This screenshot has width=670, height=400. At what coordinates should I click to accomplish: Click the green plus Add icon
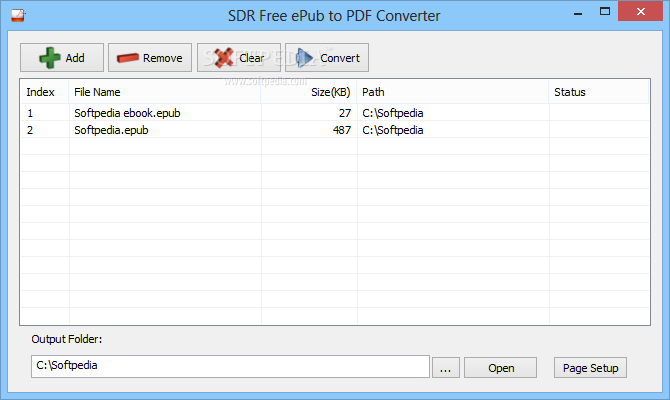tap(50, 58)
